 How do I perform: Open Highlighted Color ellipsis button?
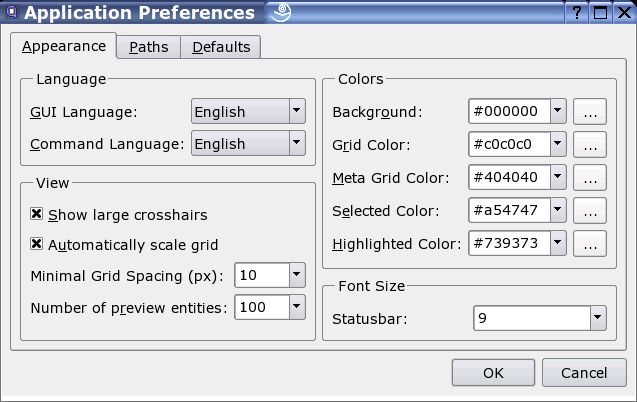pyautogui.click(x=590, y=243)
